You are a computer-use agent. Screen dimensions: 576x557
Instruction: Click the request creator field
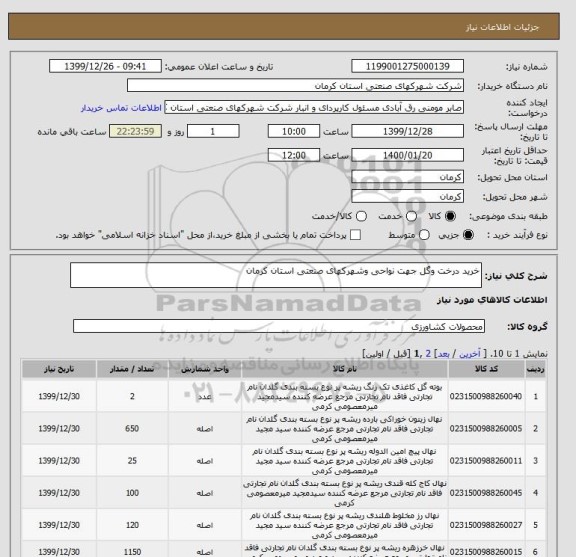point(314,108)
